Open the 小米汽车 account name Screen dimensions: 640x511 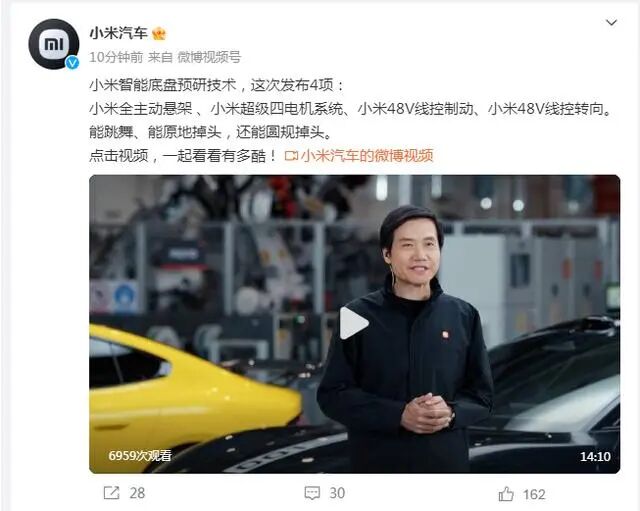118,33
